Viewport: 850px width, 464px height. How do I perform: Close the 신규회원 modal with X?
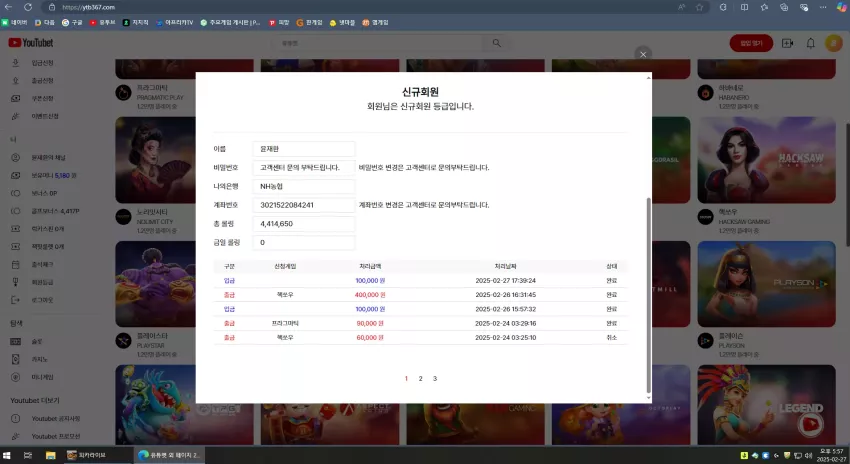(x=643, y=54)
